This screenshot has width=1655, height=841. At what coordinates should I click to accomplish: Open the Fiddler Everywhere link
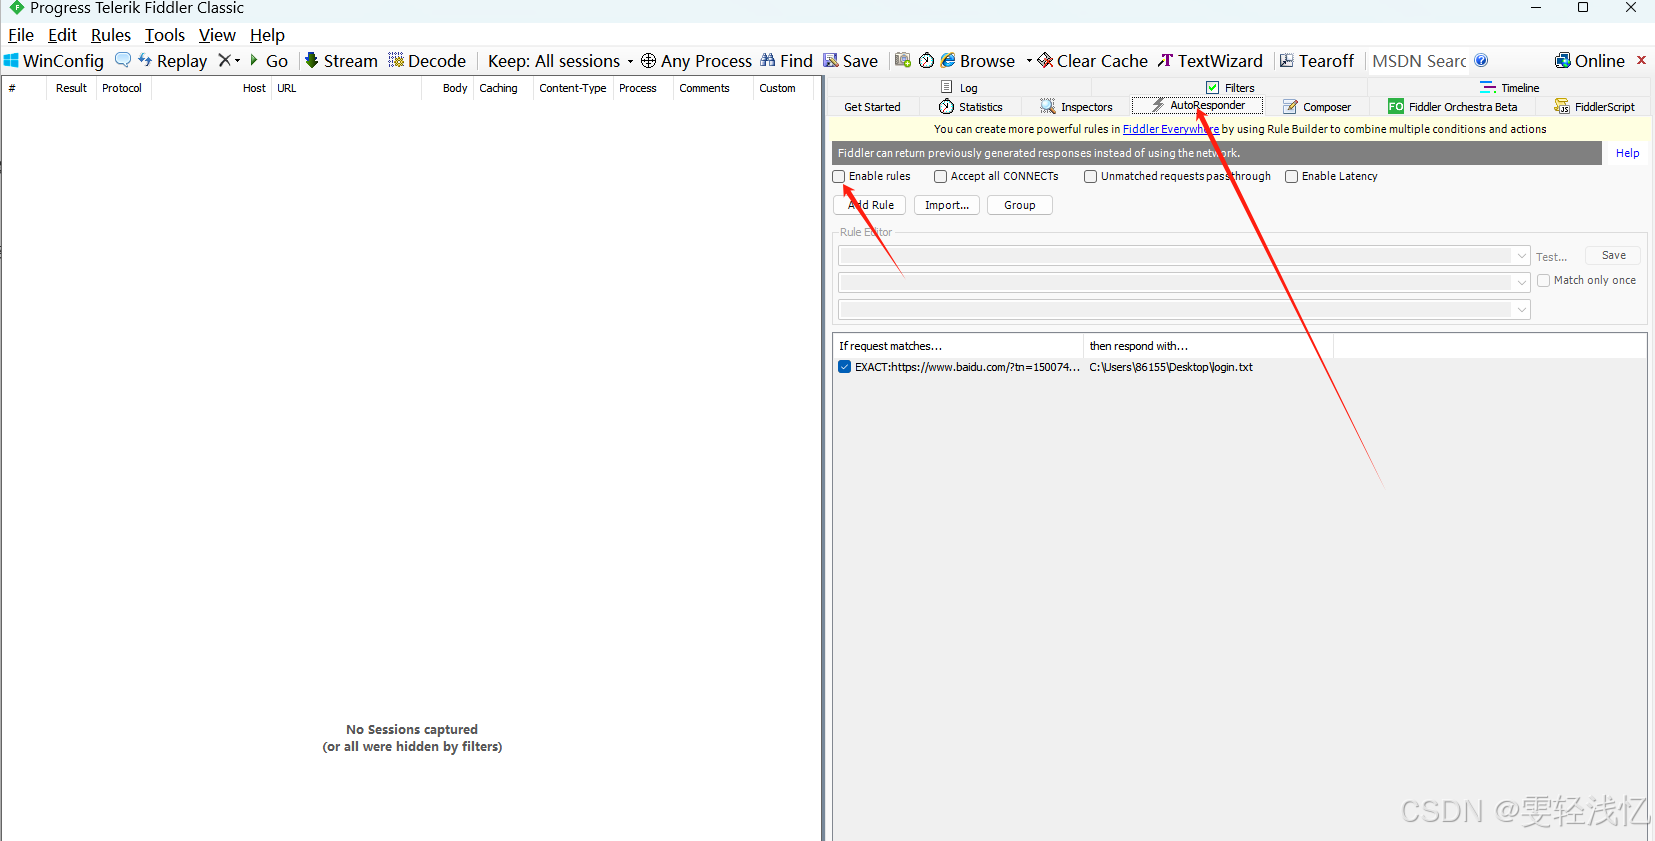[x=1171, y=129]
